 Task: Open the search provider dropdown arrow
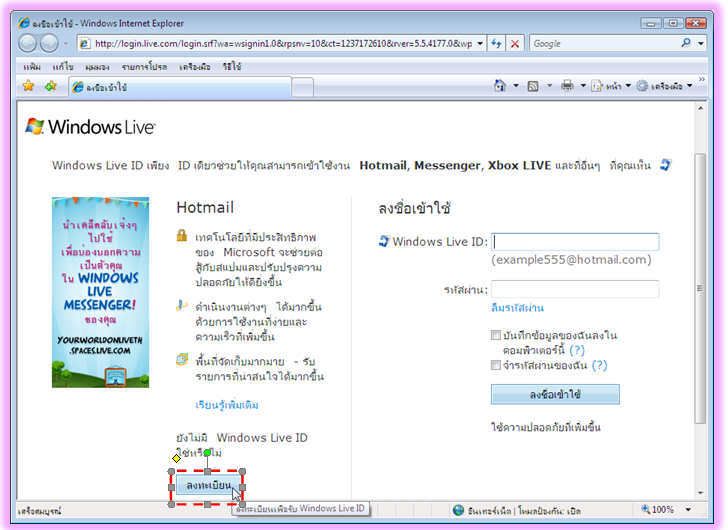701,44
